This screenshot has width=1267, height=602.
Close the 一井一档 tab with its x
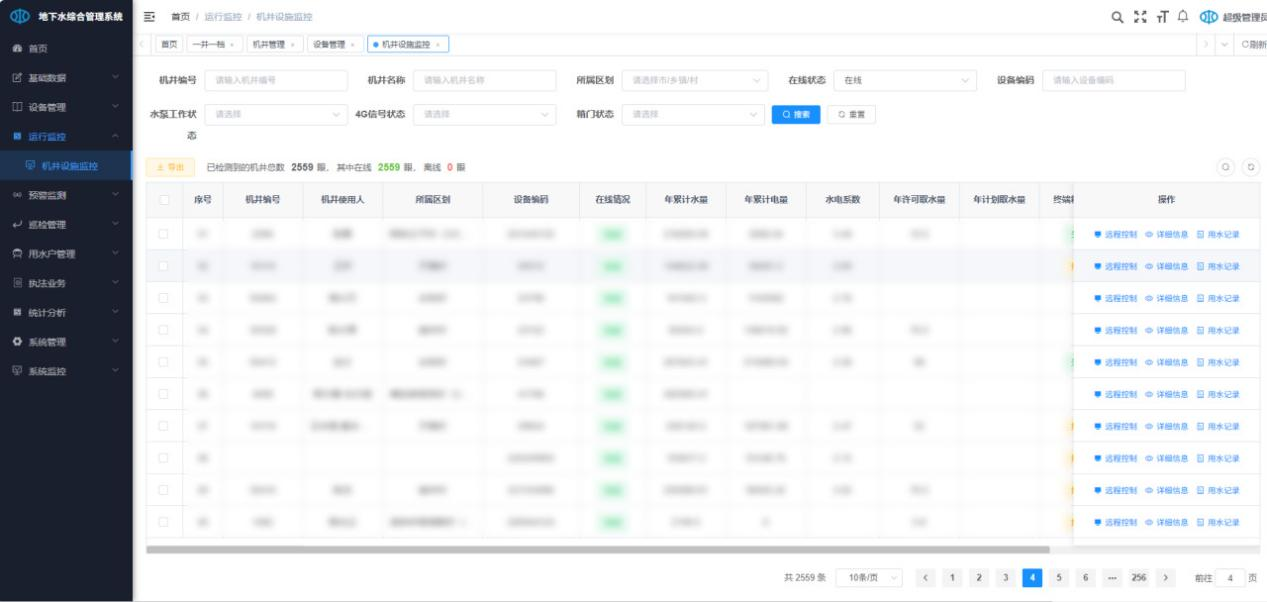pyautogui.click(x=233, y=45)
